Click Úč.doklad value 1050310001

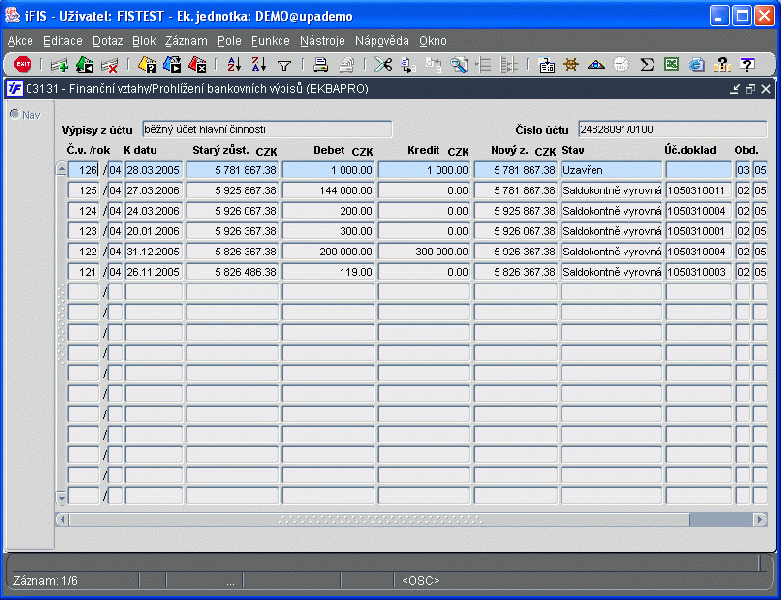(x=698, y=231)
